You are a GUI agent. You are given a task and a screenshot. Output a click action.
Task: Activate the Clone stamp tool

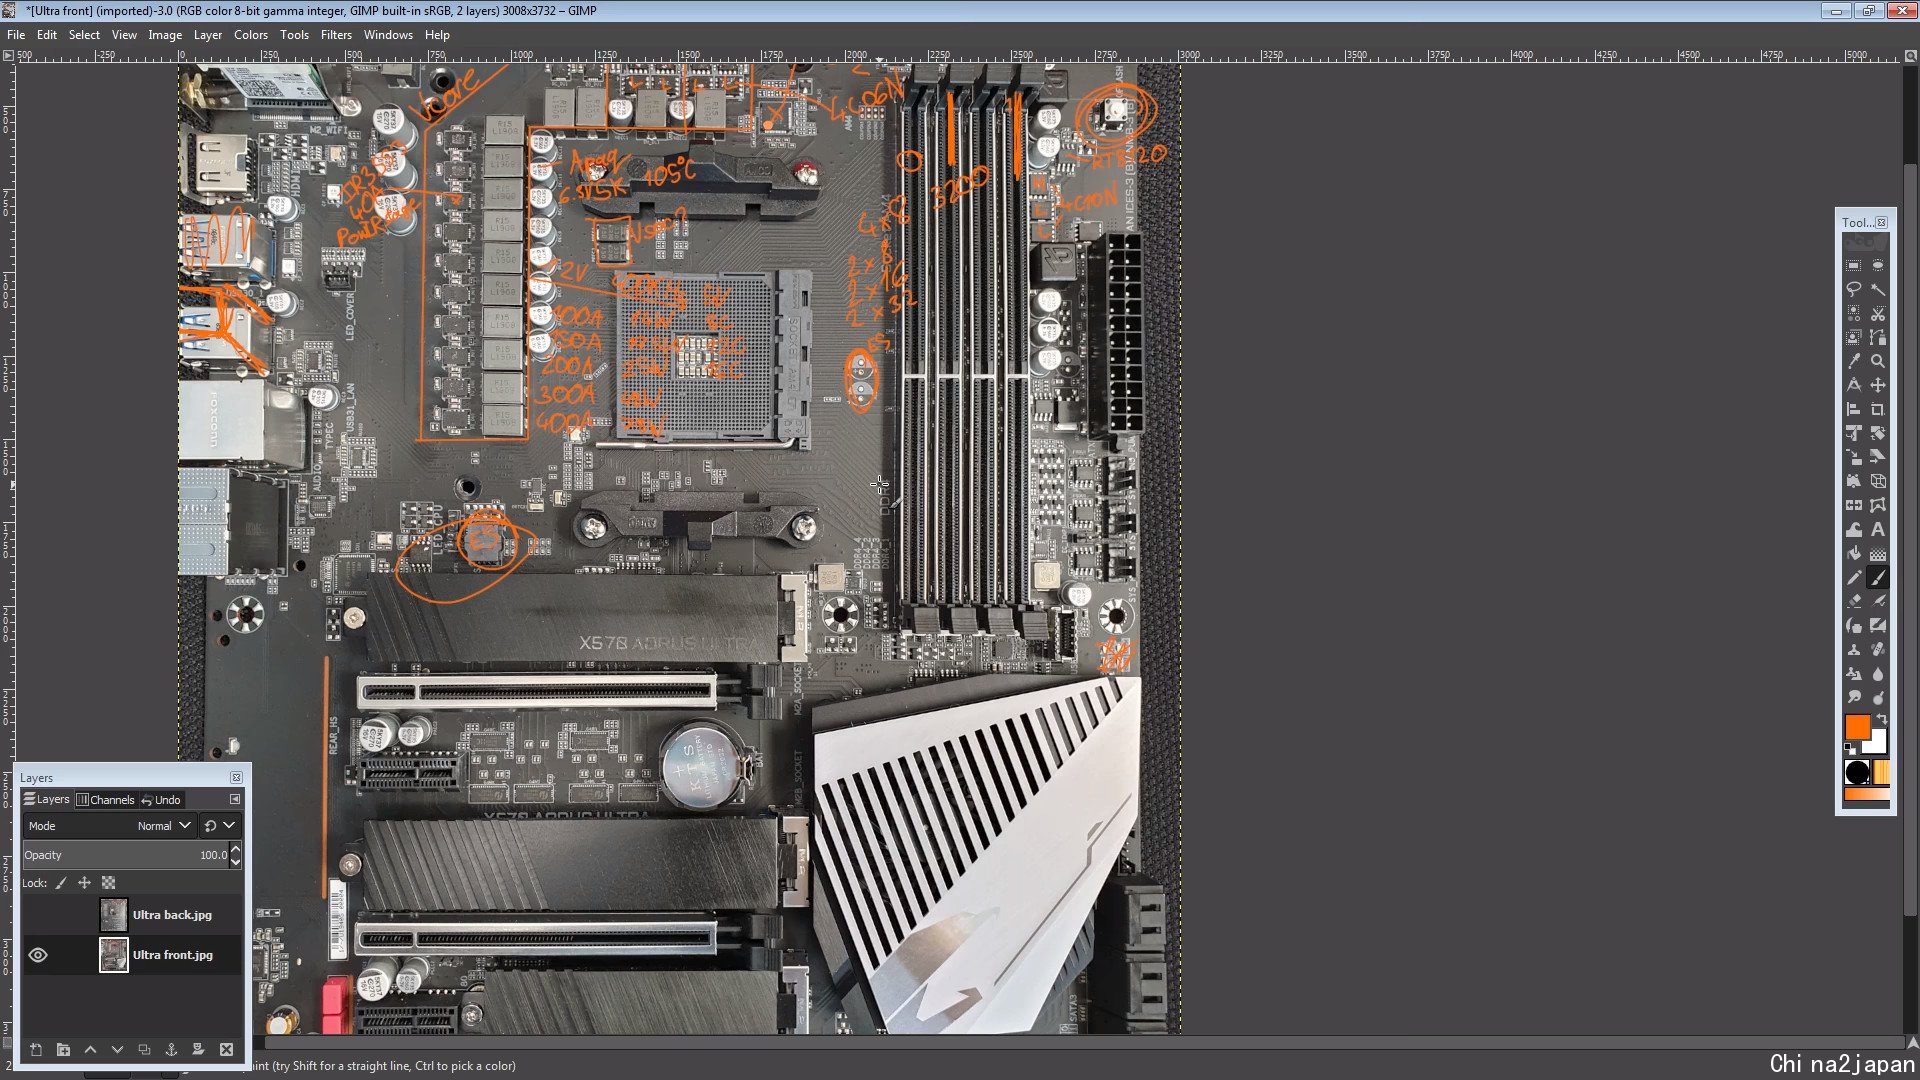tap(1853, 650)
